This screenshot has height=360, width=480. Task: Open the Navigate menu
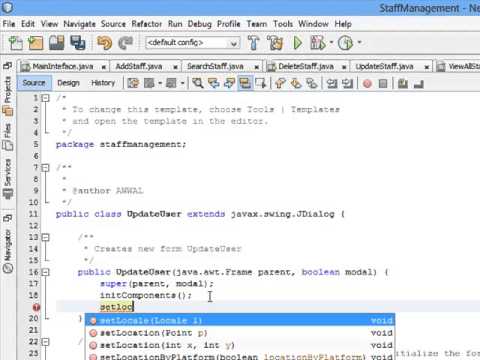point(79,24)
